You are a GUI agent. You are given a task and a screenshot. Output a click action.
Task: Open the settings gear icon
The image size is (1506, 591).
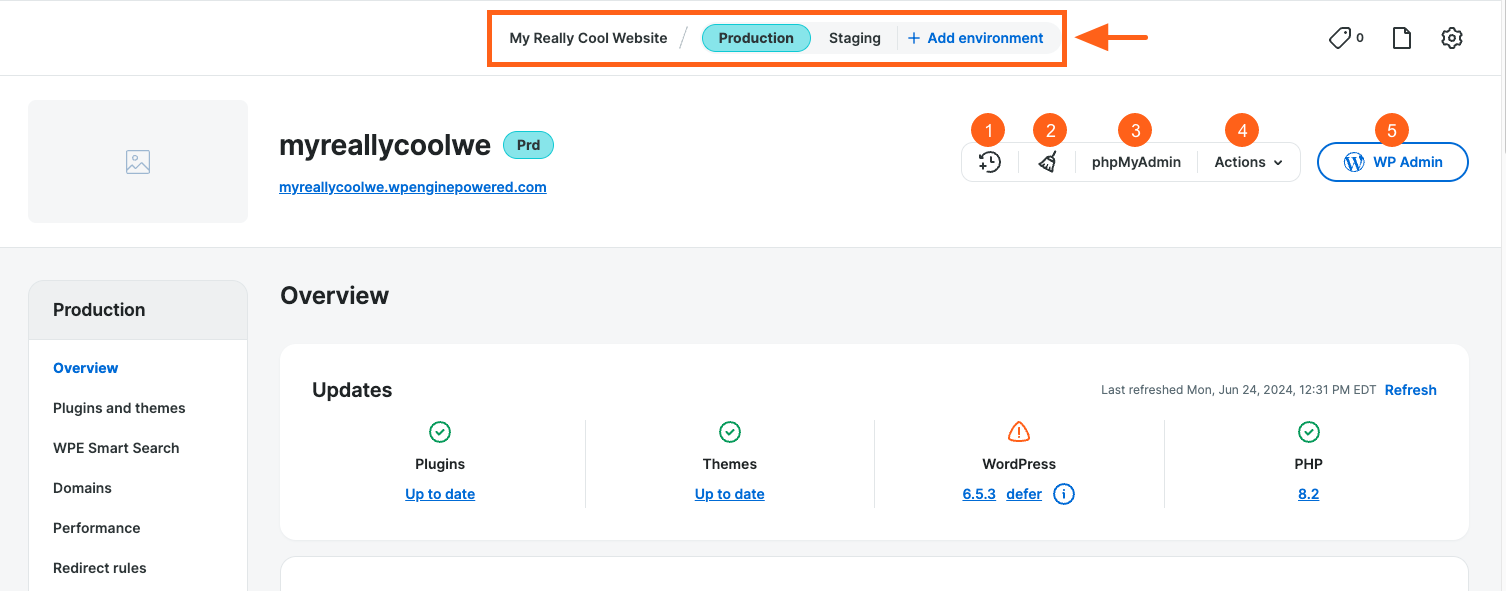pos(1452,37)
